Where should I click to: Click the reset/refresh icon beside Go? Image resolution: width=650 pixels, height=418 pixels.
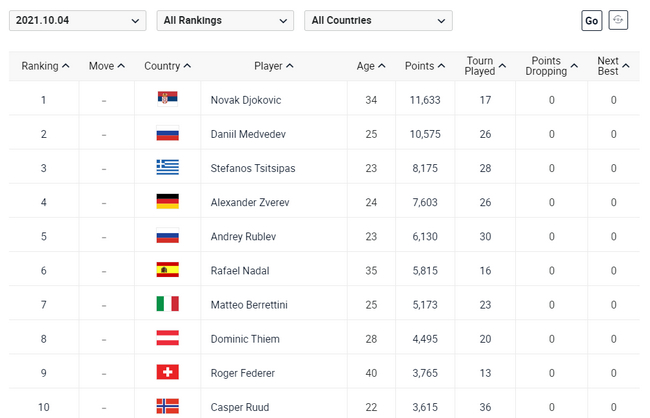[x=619, y=20]
